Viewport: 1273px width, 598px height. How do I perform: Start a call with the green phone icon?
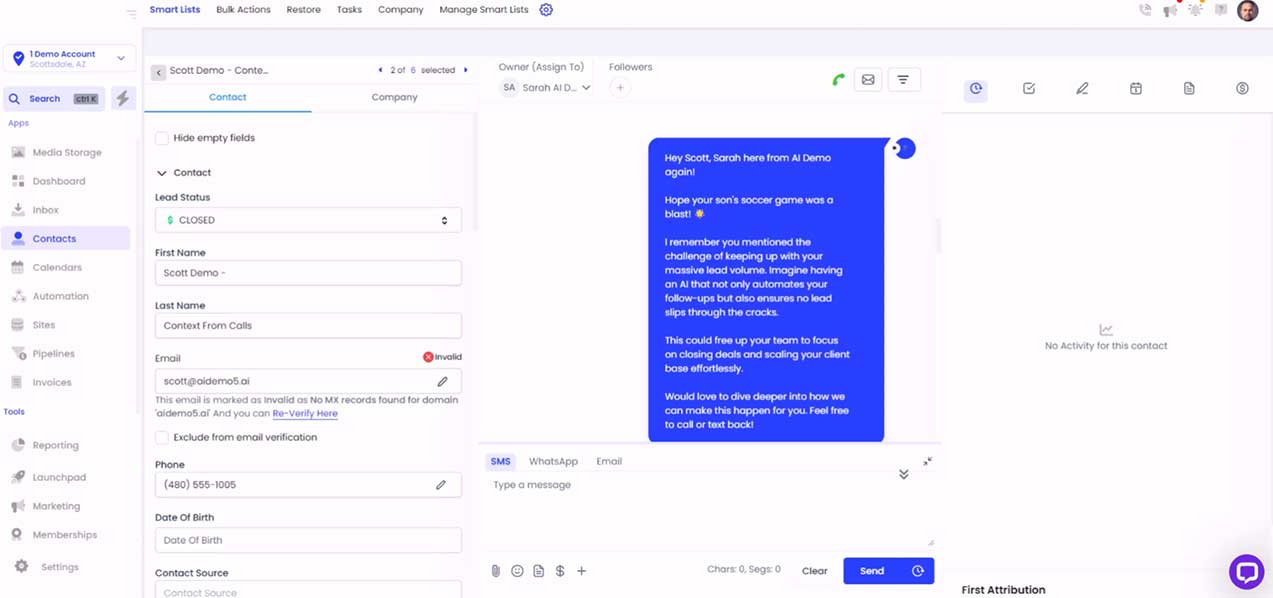click(838, 79)
